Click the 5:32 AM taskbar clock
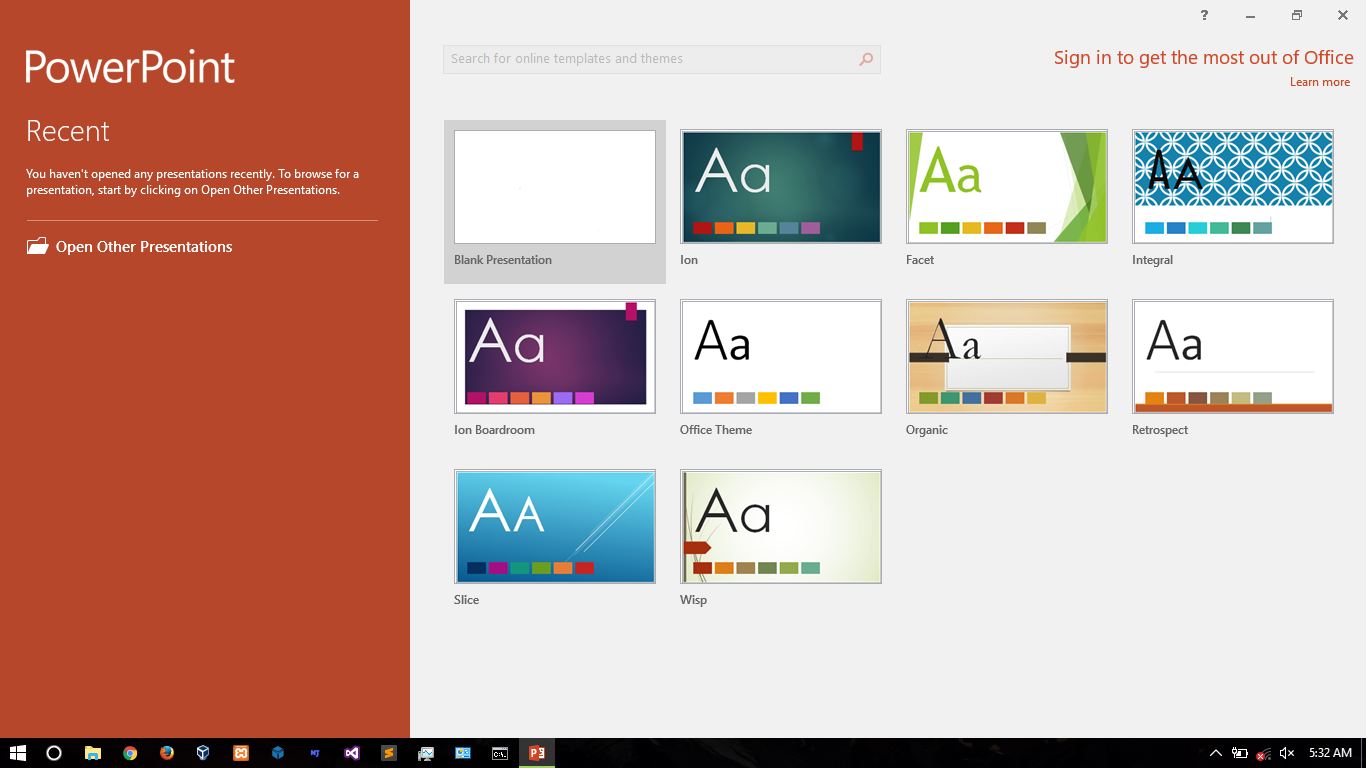The image size is (1366, 768). (x=1330, y=753)
